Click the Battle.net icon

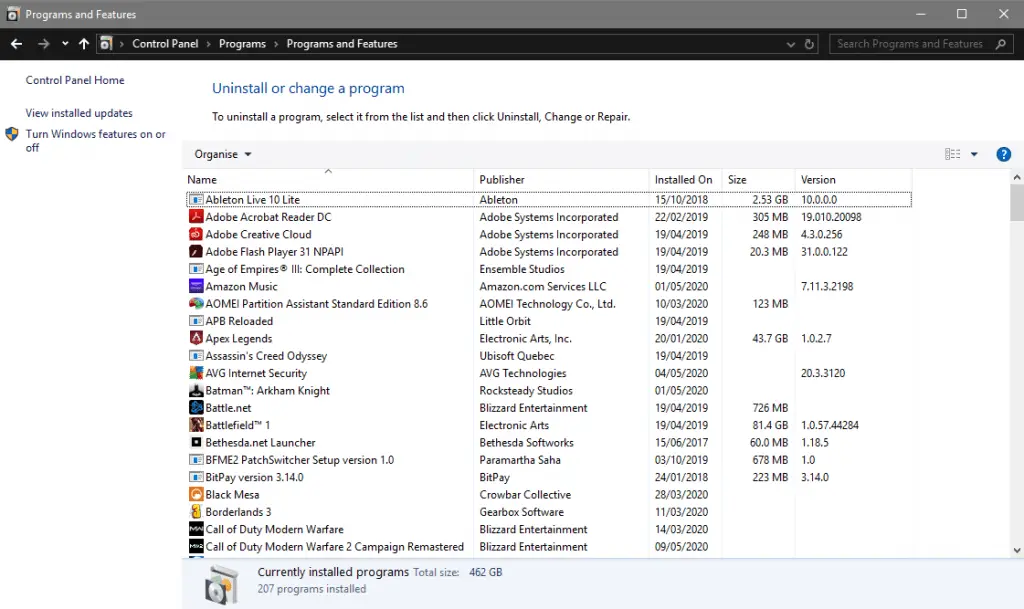196,407
